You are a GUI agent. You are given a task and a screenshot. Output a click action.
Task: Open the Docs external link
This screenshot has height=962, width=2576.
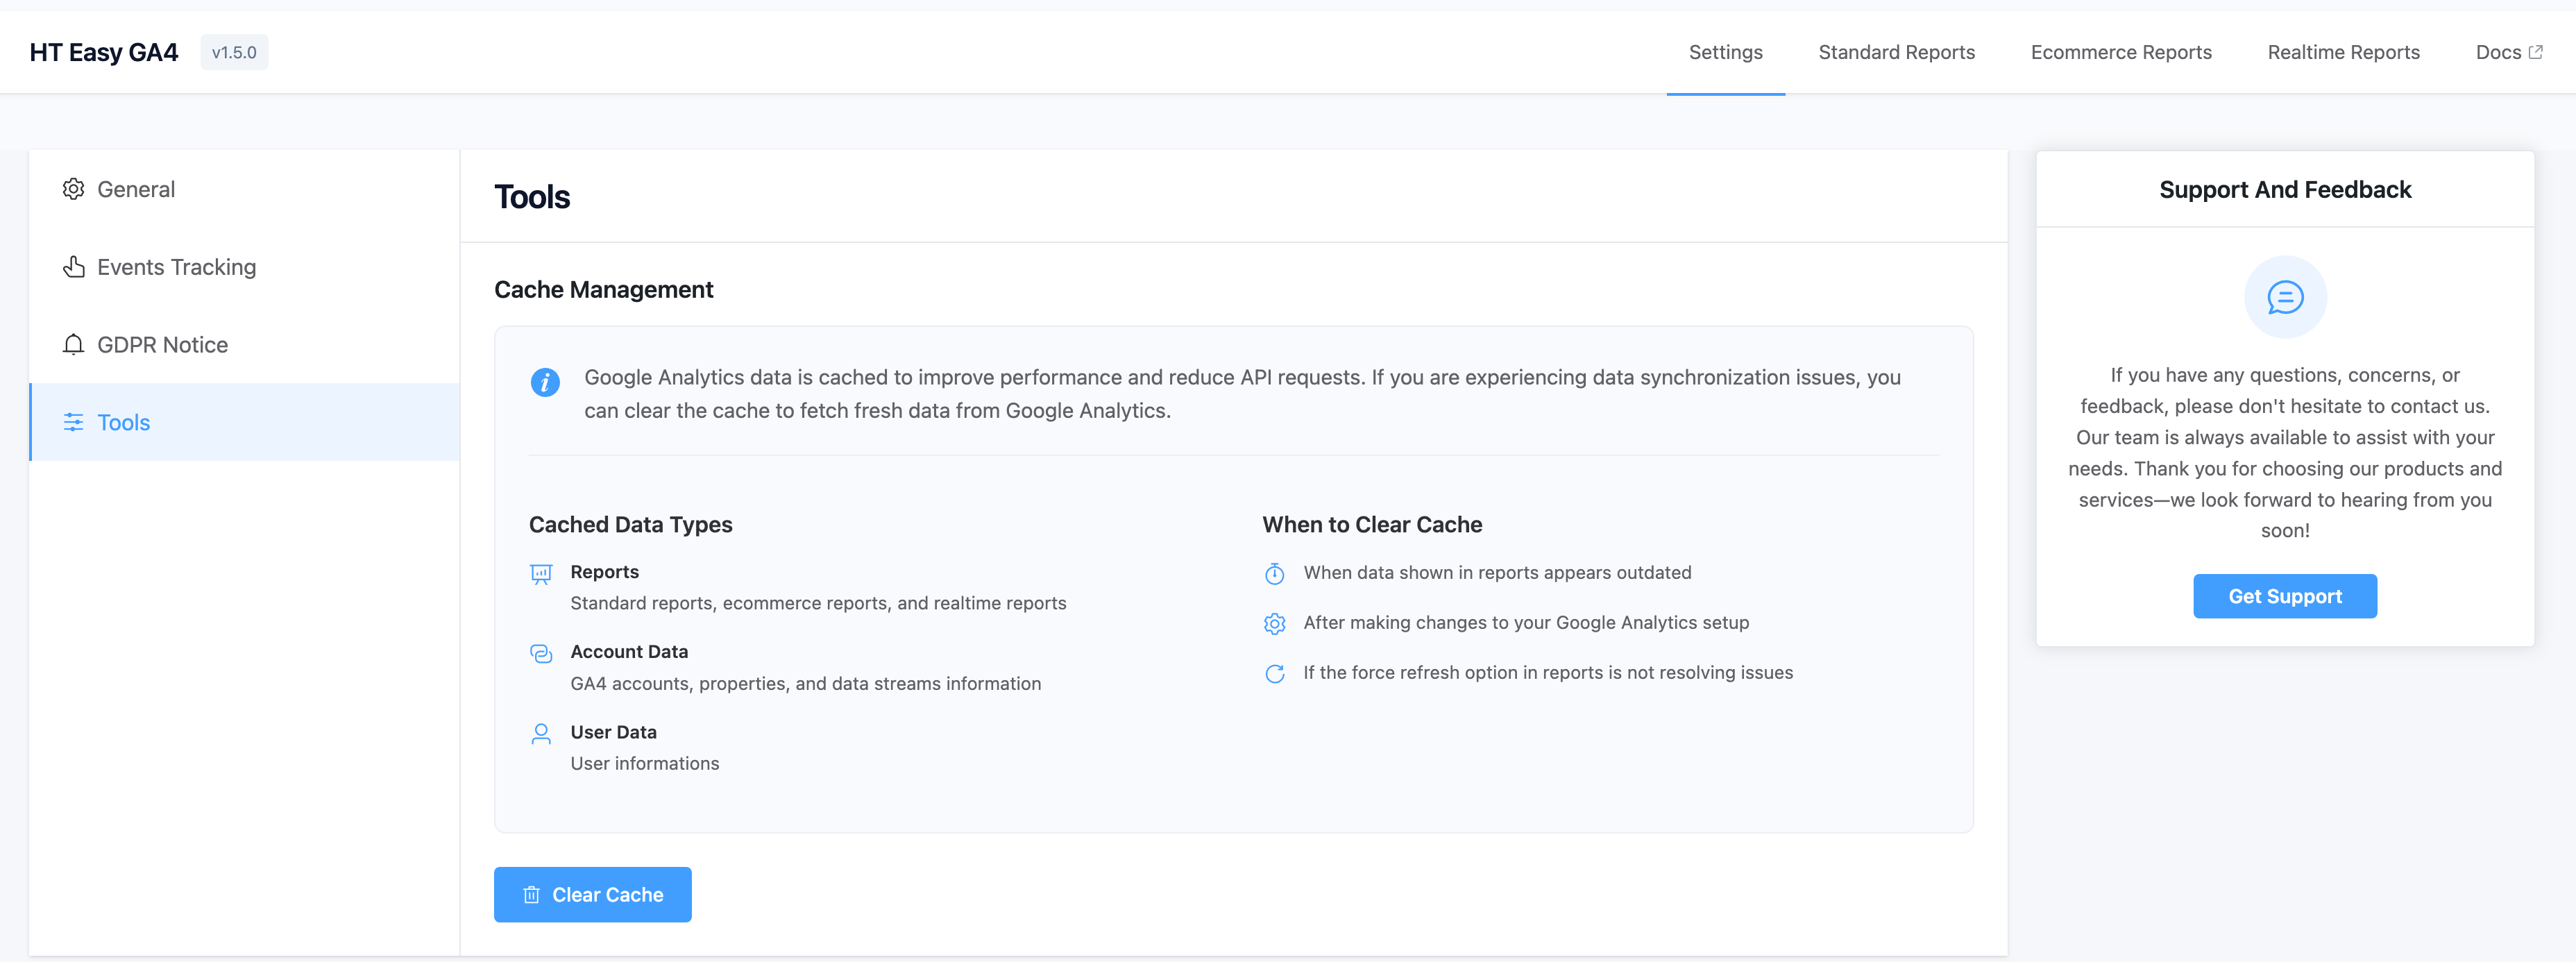tap(2507, 52)
